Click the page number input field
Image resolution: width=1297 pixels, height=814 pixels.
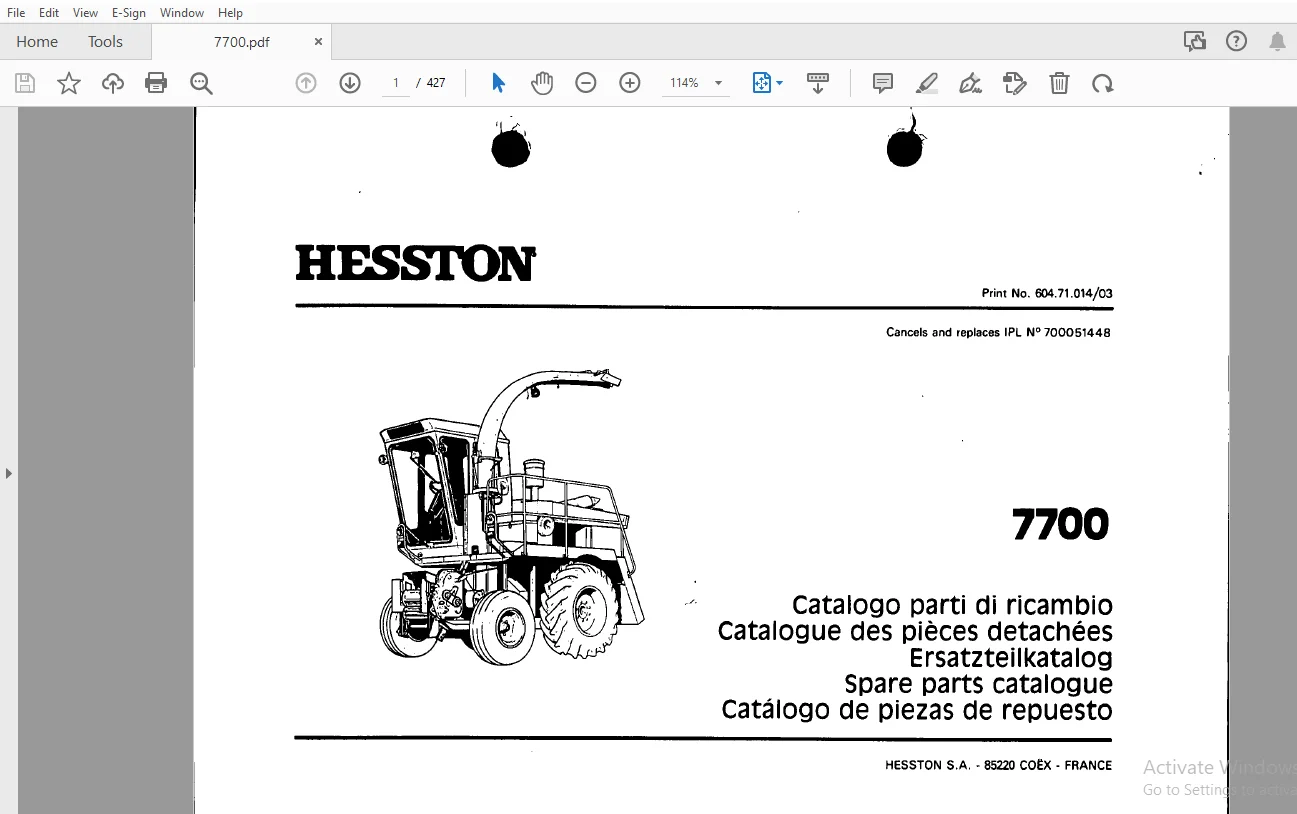point(396,83)
